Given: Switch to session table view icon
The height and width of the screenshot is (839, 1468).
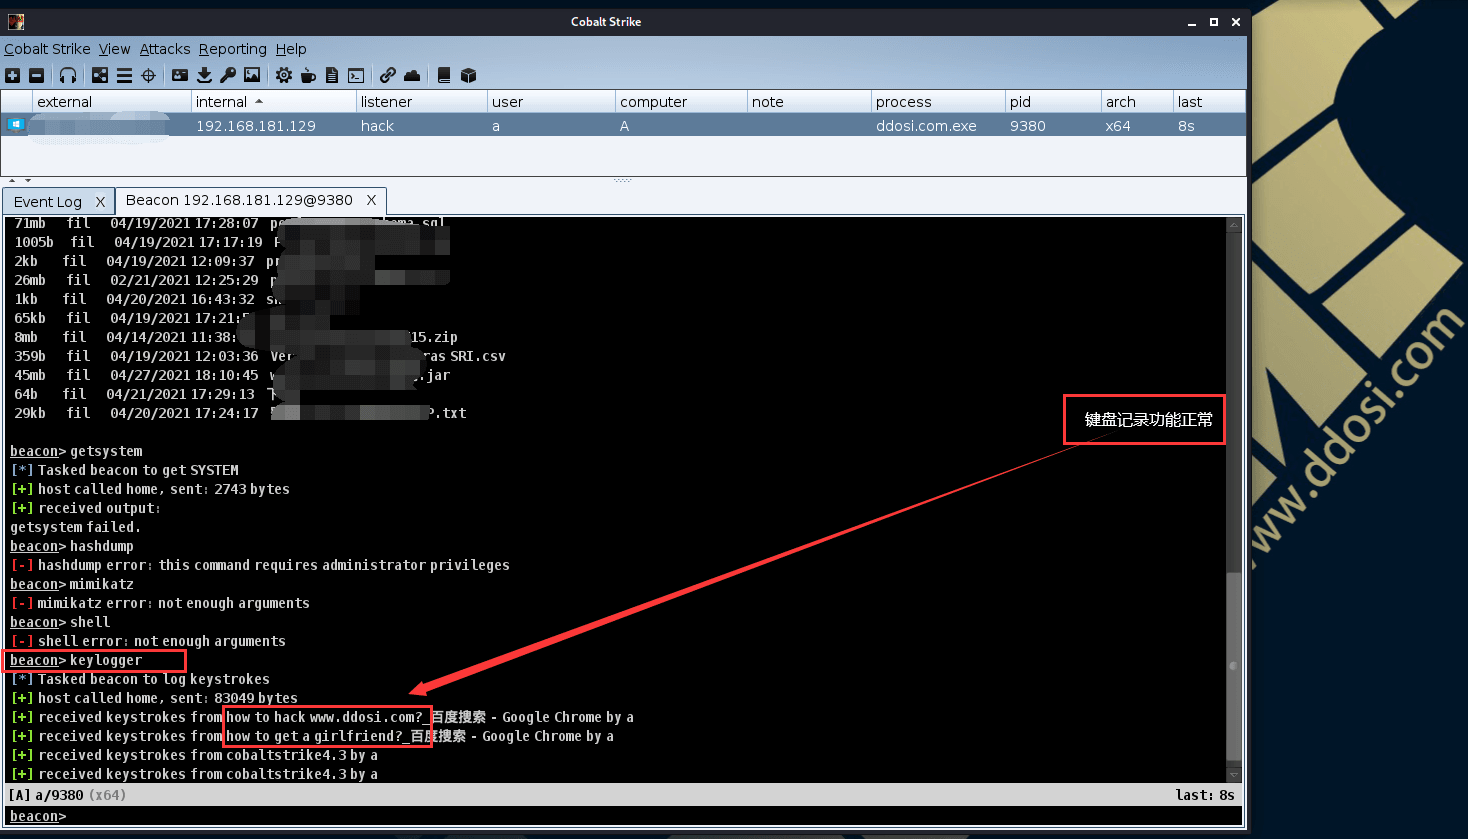Looking at the screenshot, I should click(x=124, y=75).
